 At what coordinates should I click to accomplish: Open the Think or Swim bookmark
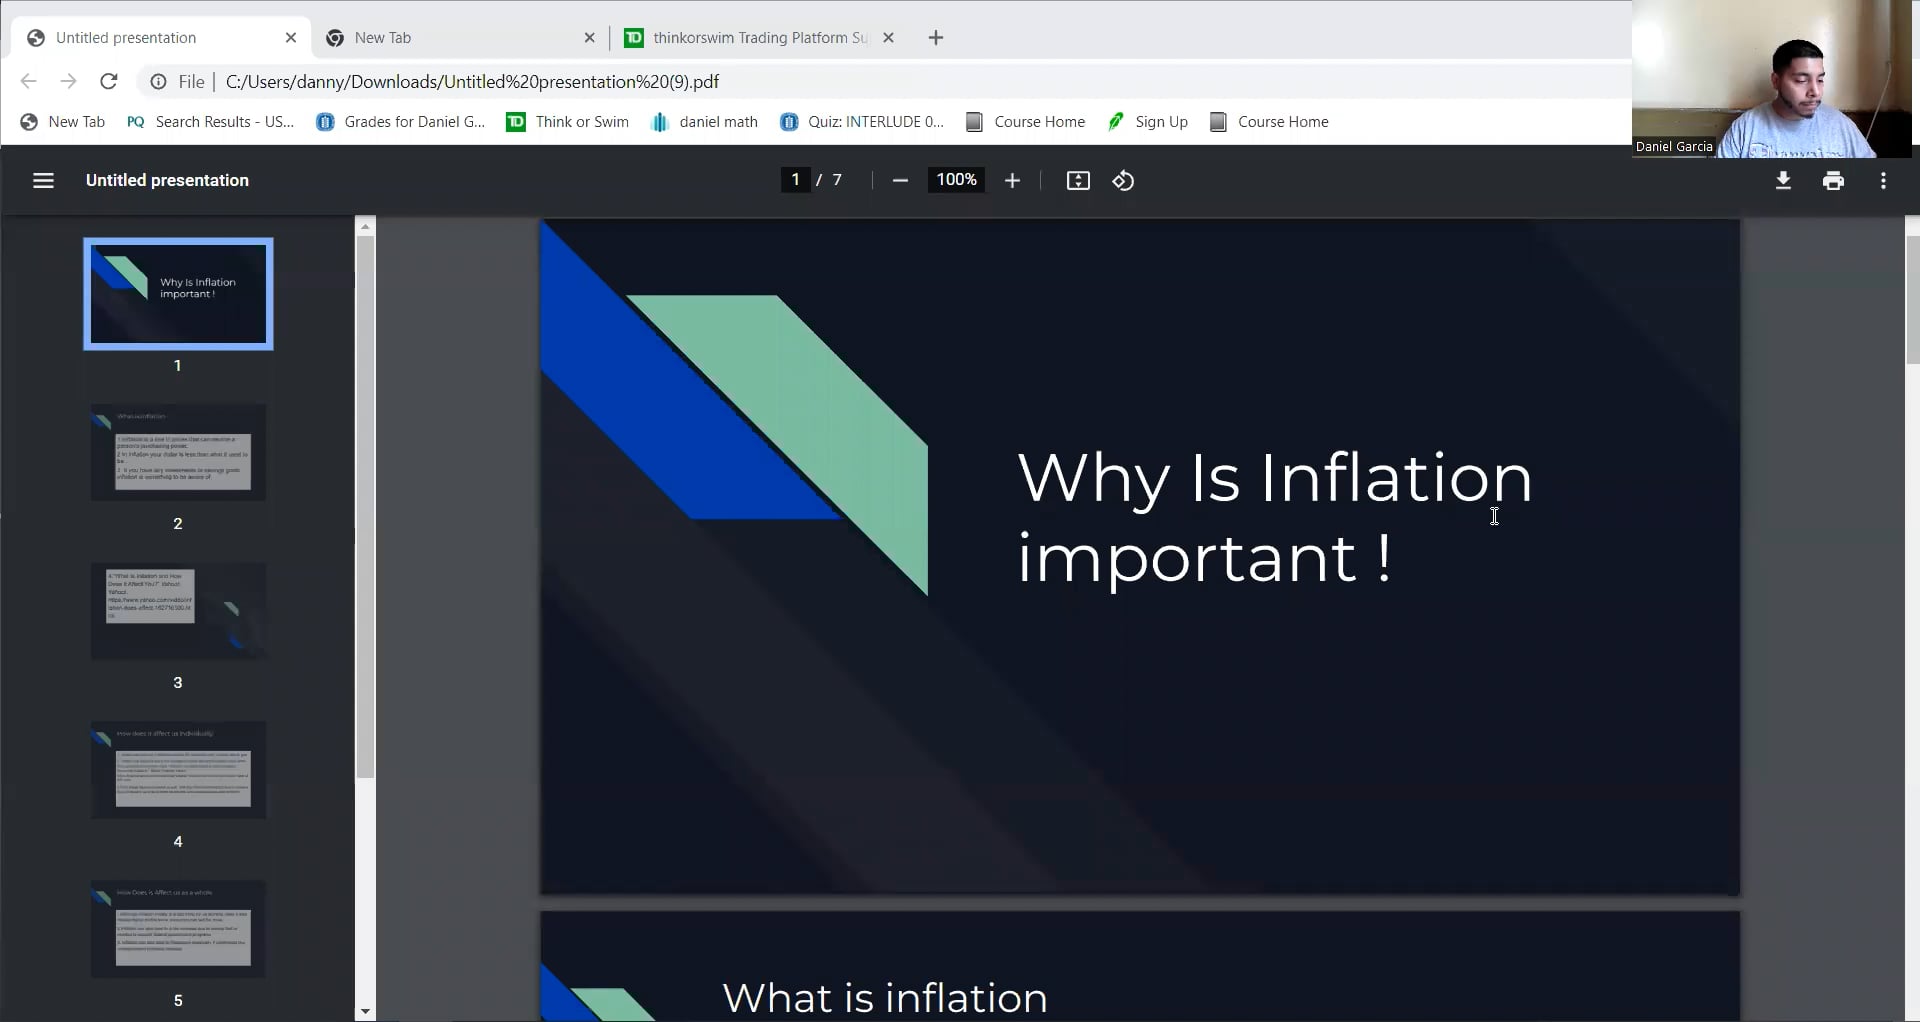(567, 121)
